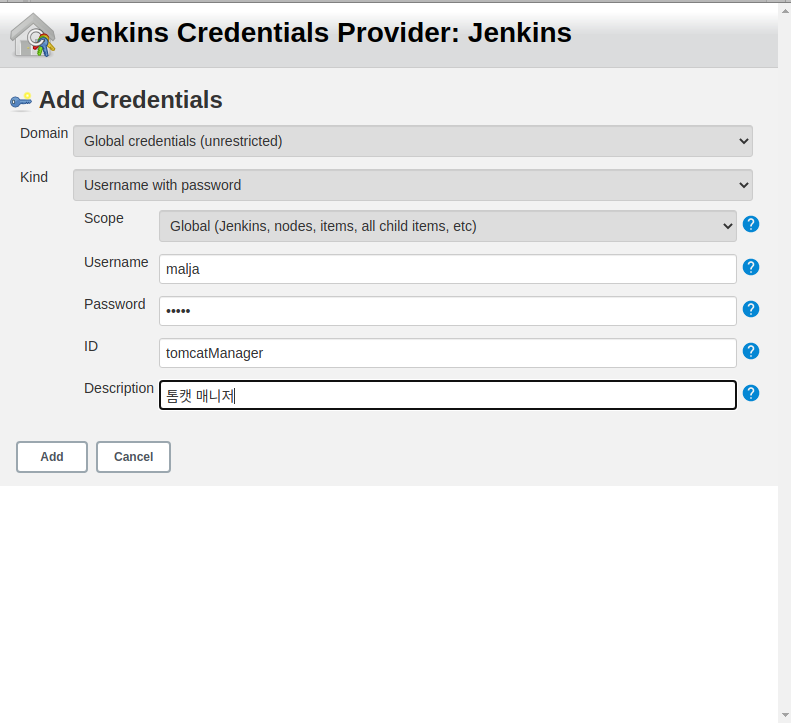The width and height of the screenshot is (791, 723).
Task: Click the Description label
Action: coord(119,388)
